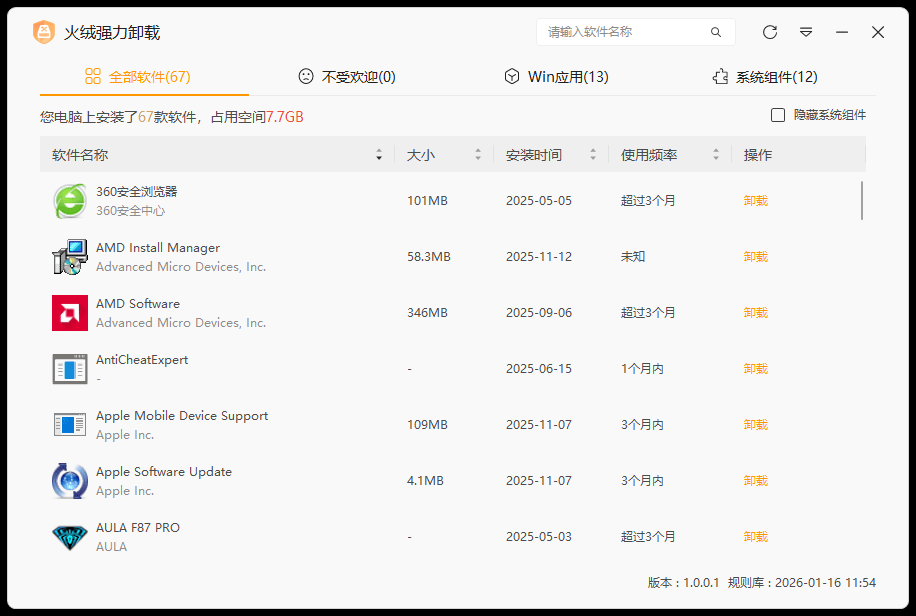This screenshot has width=916, height=616.
Task: Select the AntiCheatExpert program icon
Action: pos(70,369)
